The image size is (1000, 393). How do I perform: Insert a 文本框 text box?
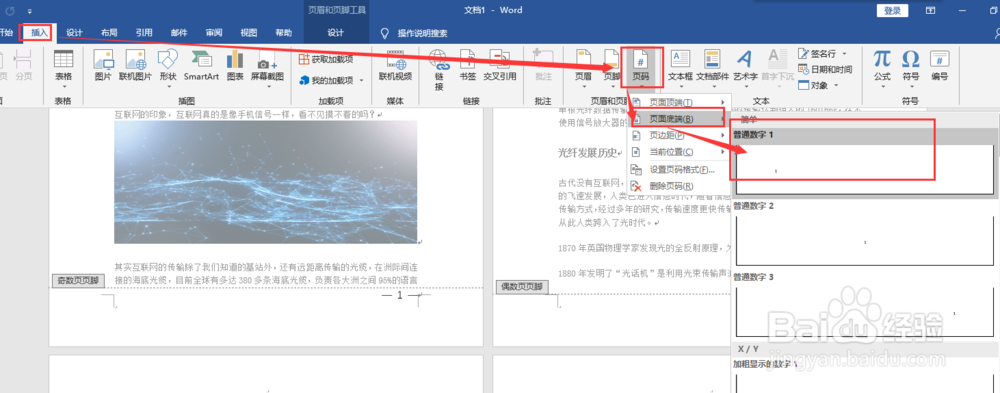pos(680,67)
